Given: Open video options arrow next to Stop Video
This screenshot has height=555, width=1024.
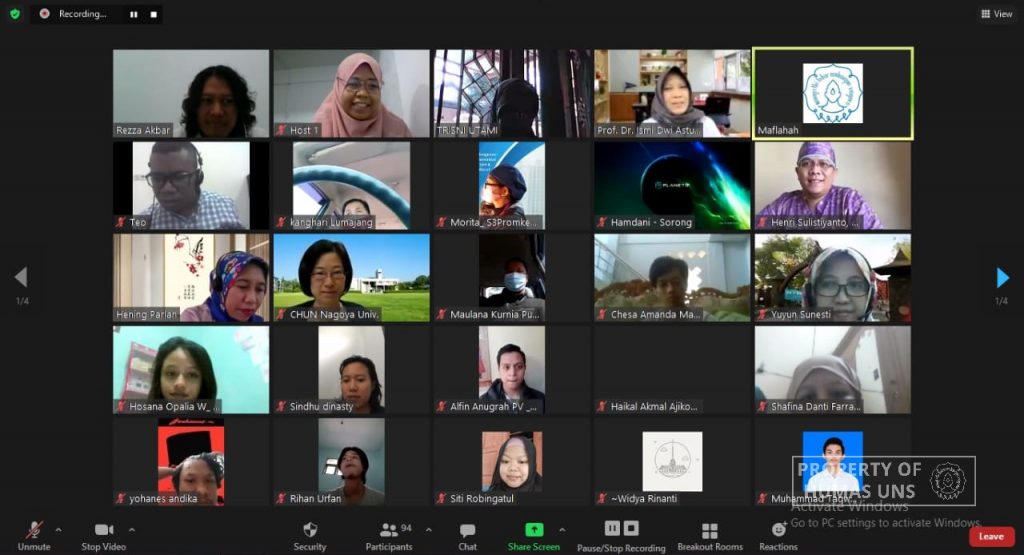Looking at the screenshot, I should (x=132, y=530).
